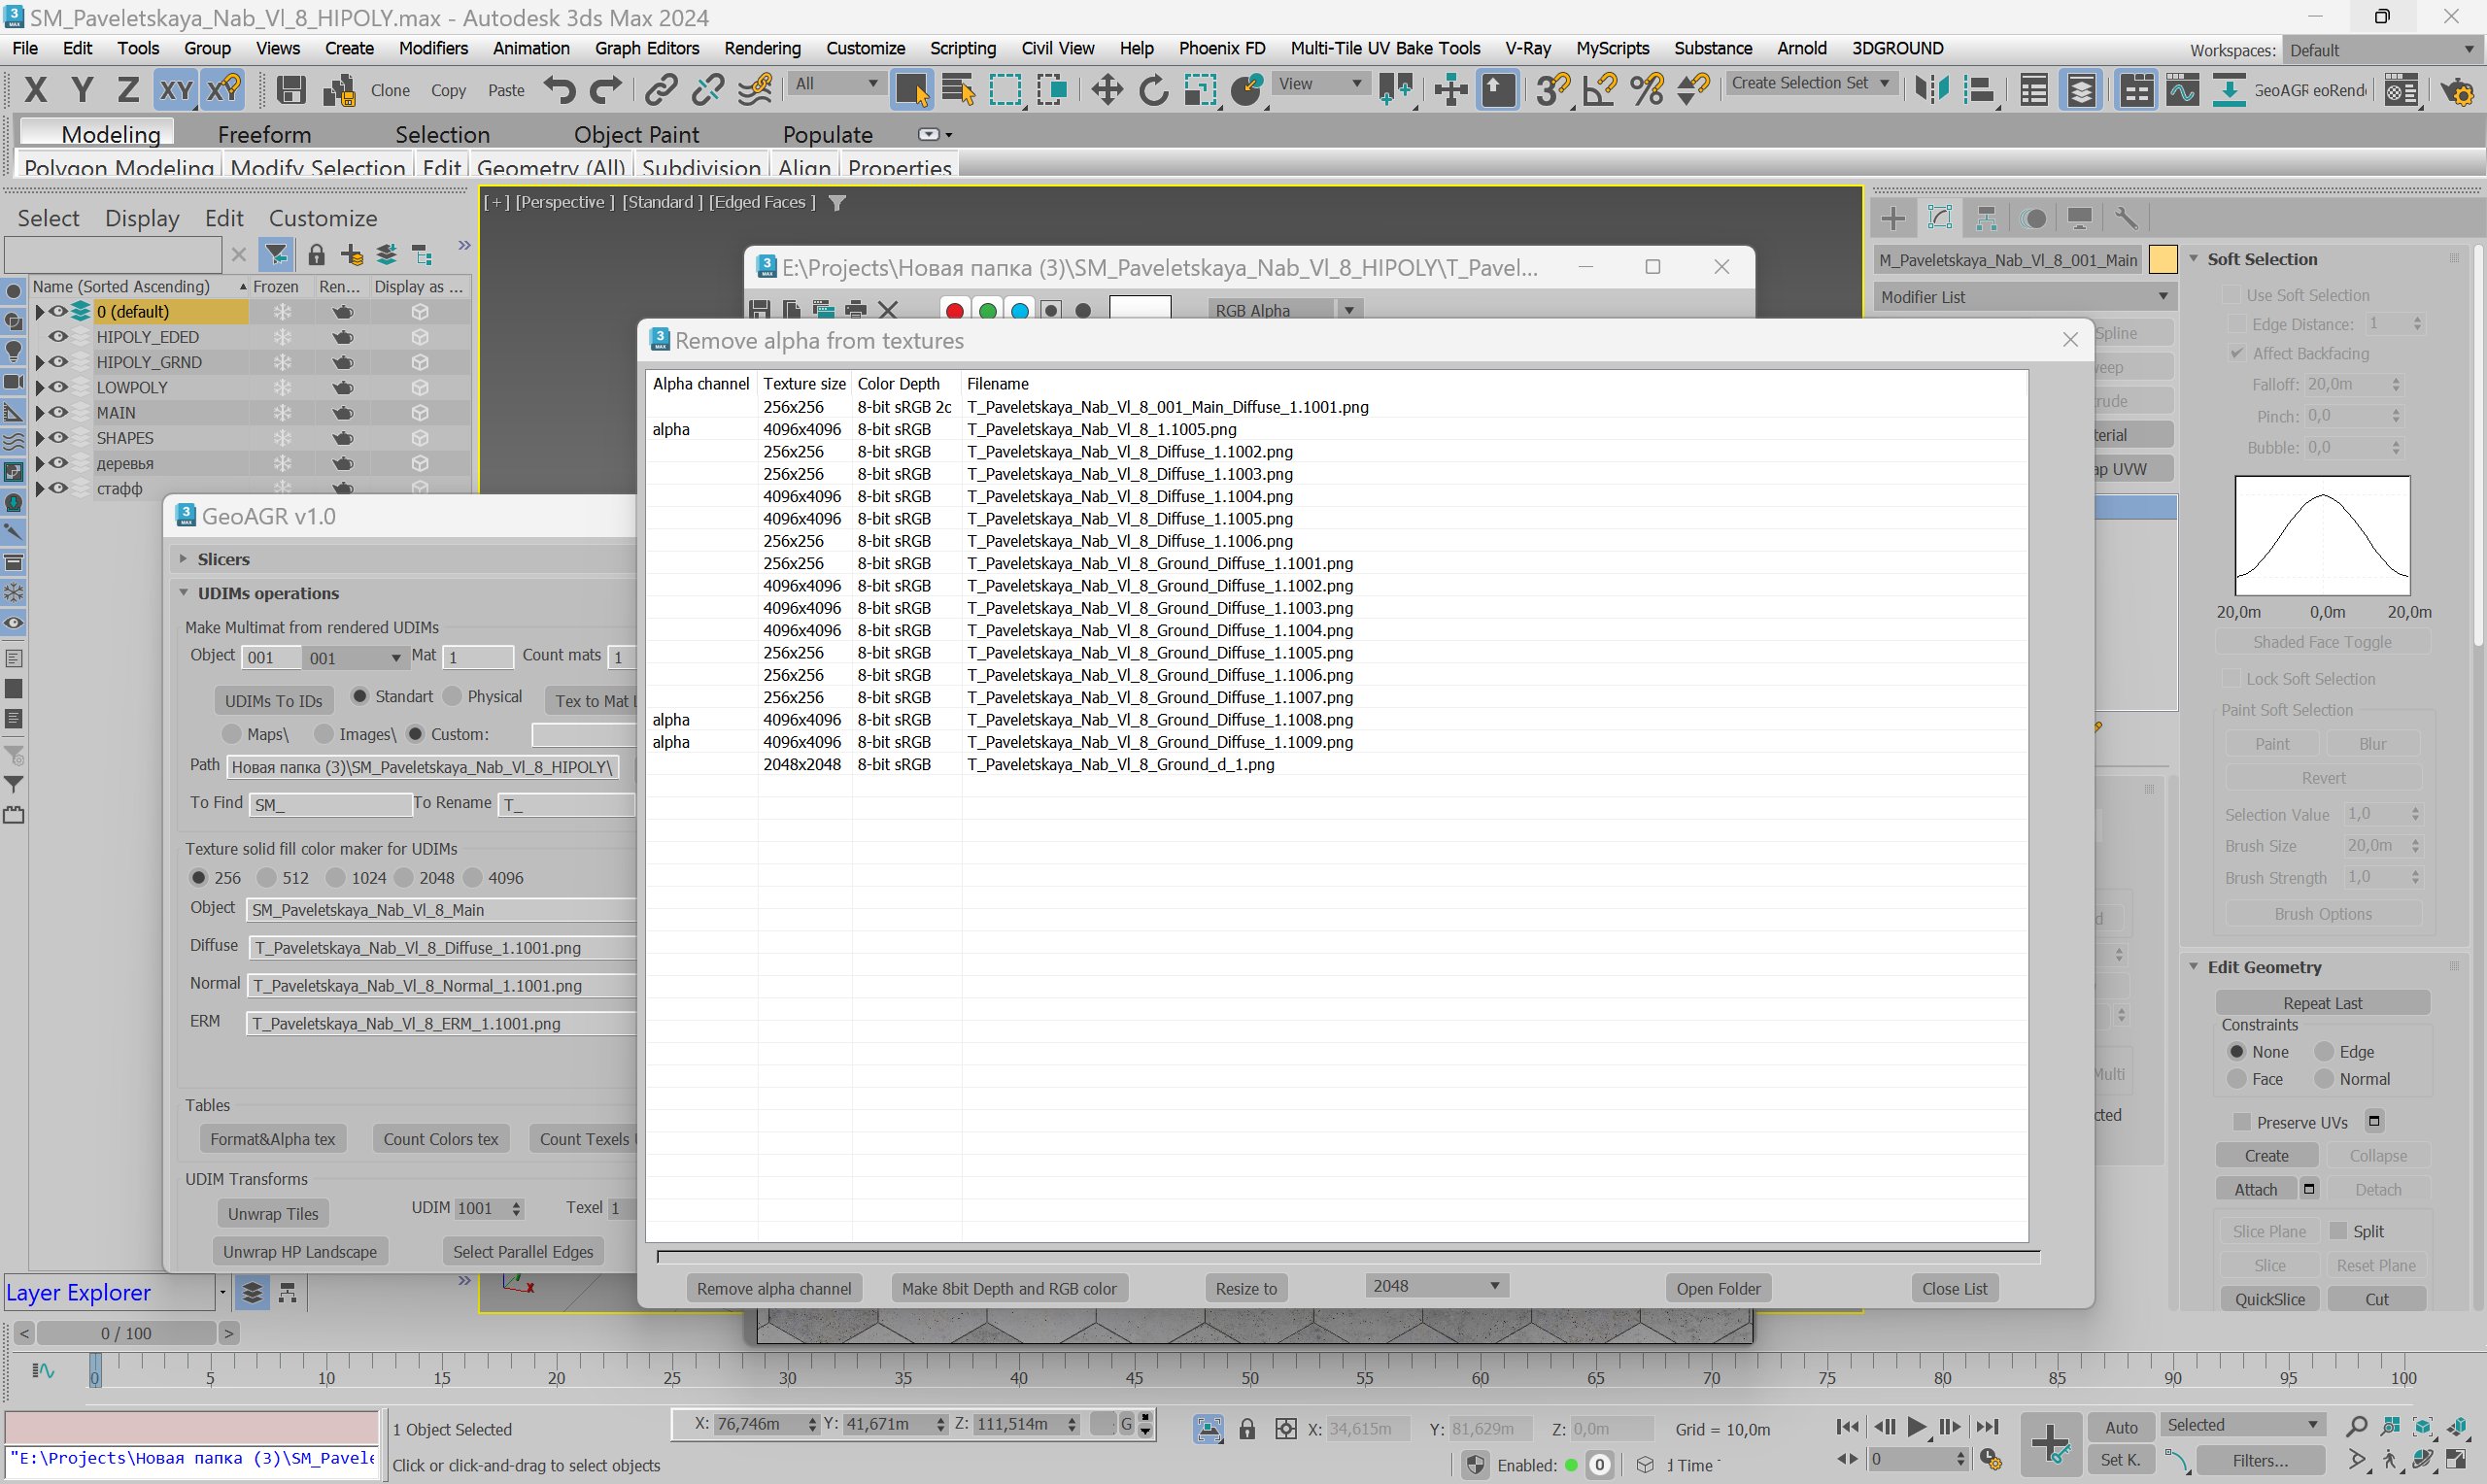Toggle the Angle Snap icon
Viewport: 2487px width, 1484px height.
click(1600, 91)
